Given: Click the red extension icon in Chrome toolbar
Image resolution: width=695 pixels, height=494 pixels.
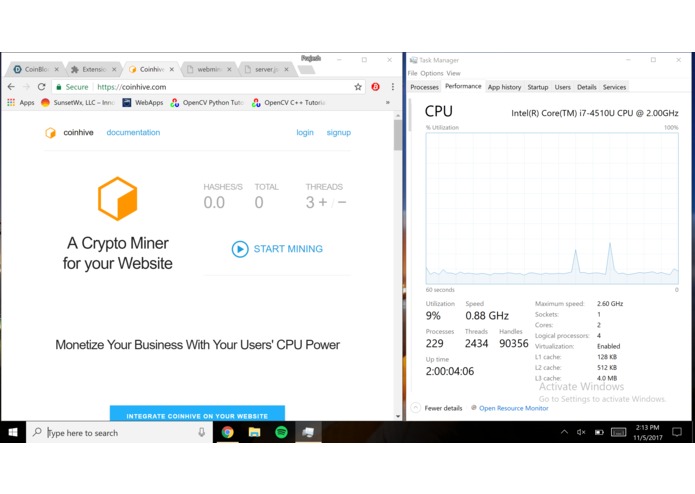Looking at the screenshot, I should (375, 87).
